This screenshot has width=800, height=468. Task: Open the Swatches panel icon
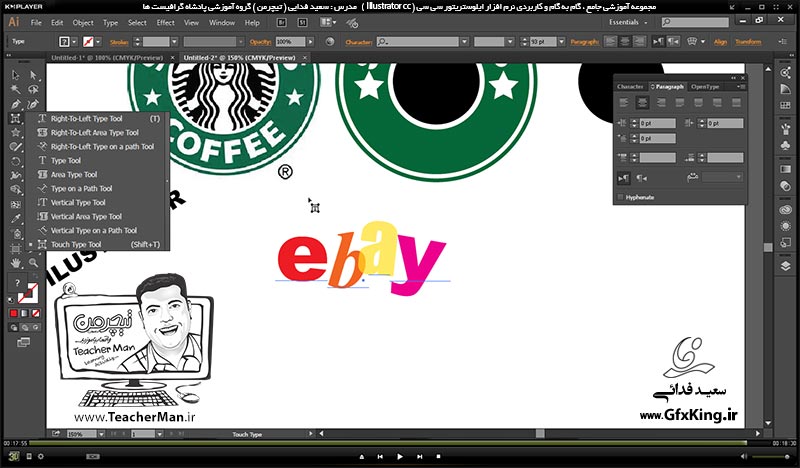786,106
